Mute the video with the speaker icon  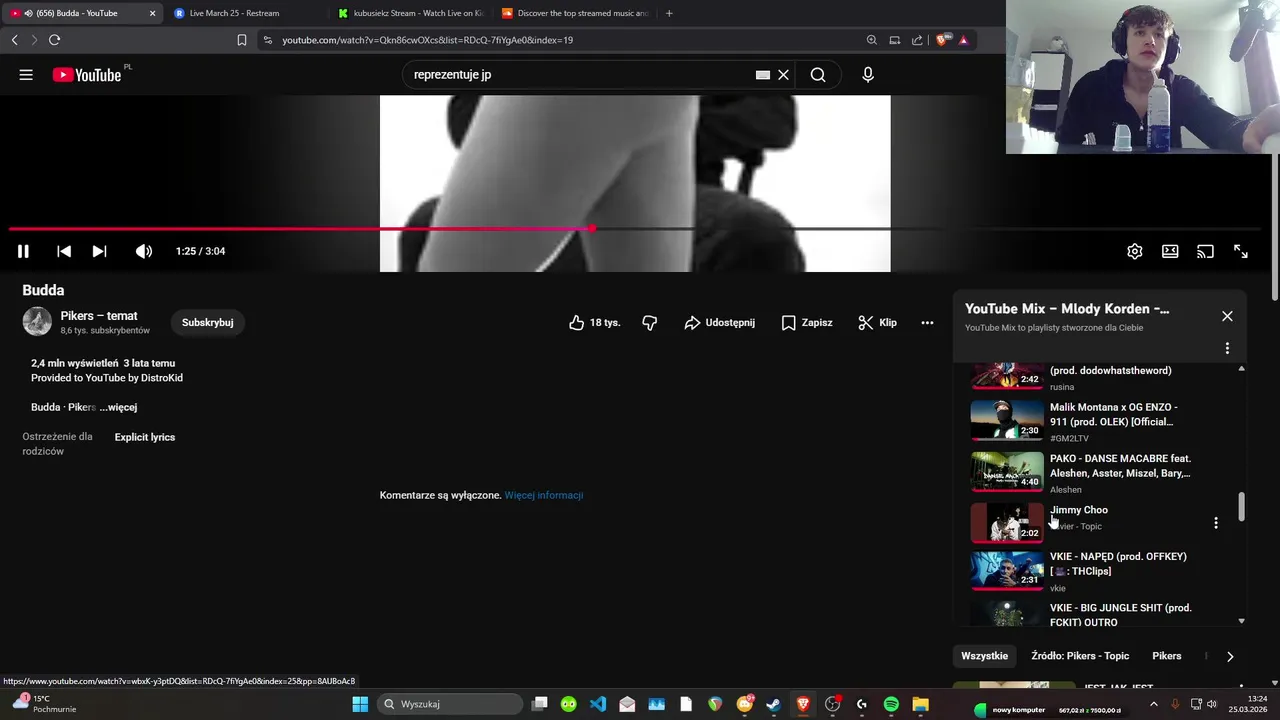tap(144, 251)
